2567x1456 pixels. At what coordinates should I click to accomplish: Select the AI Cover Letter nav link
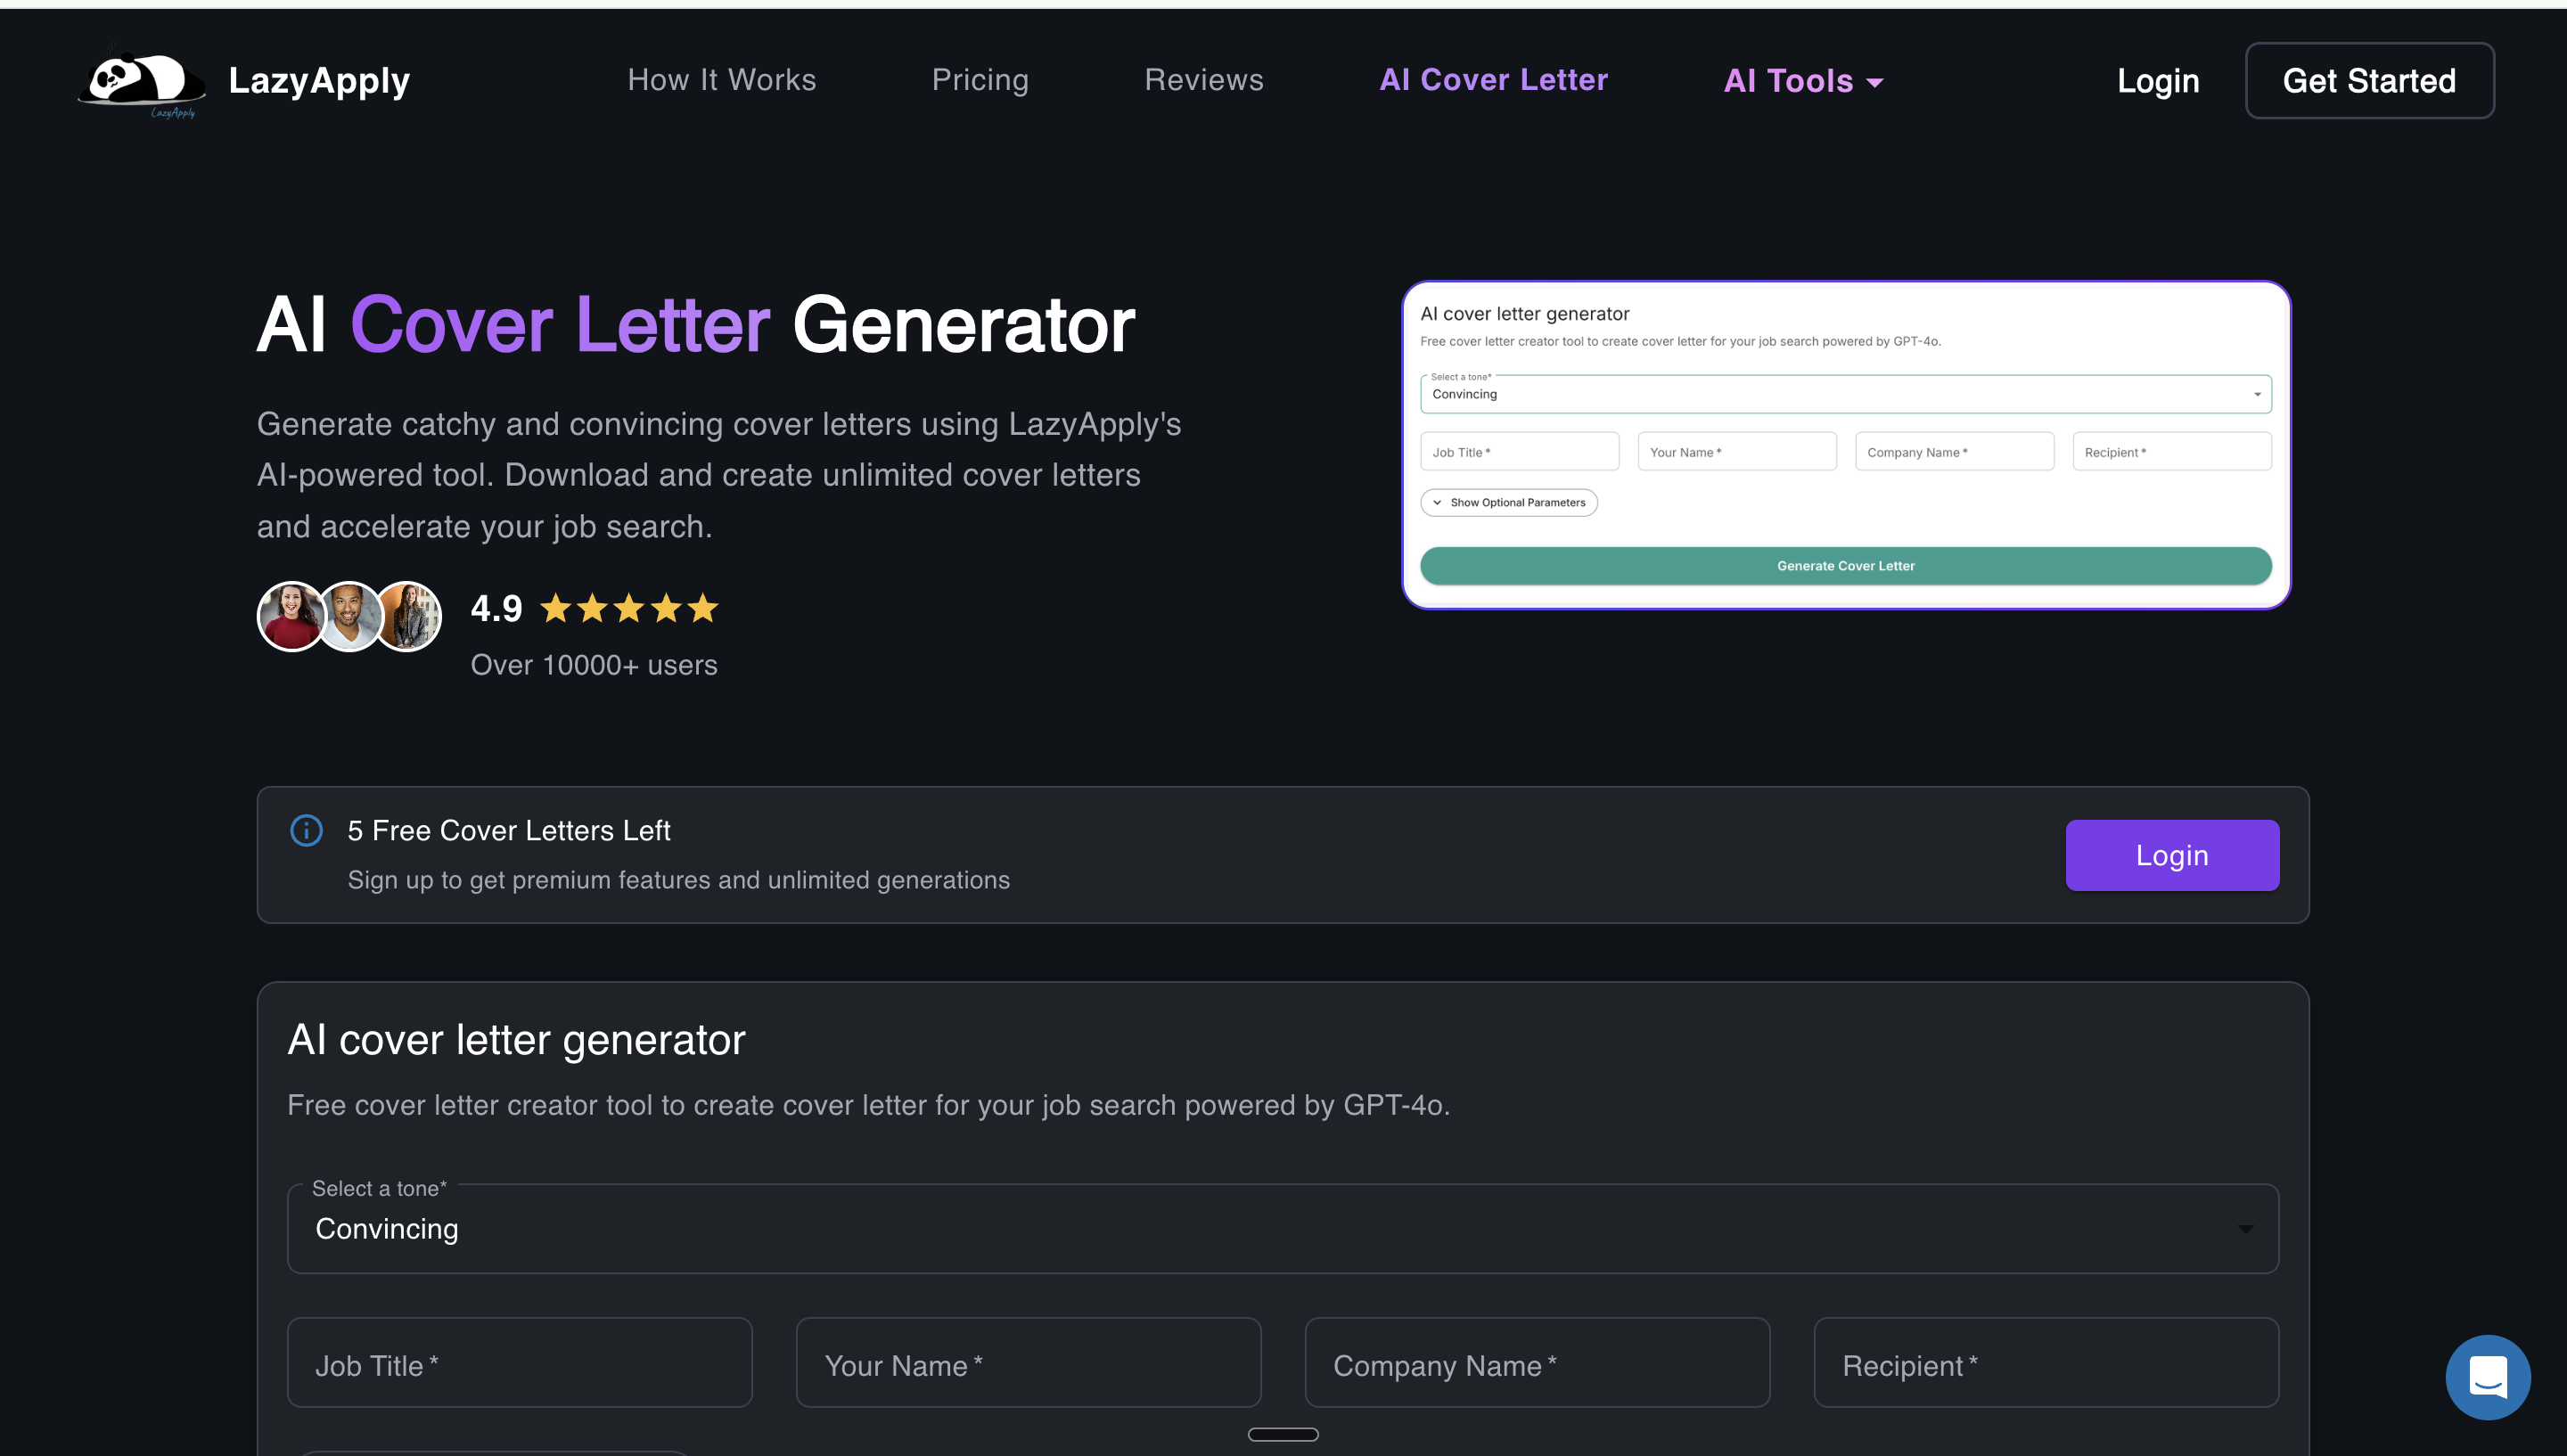pos(1493,80)
